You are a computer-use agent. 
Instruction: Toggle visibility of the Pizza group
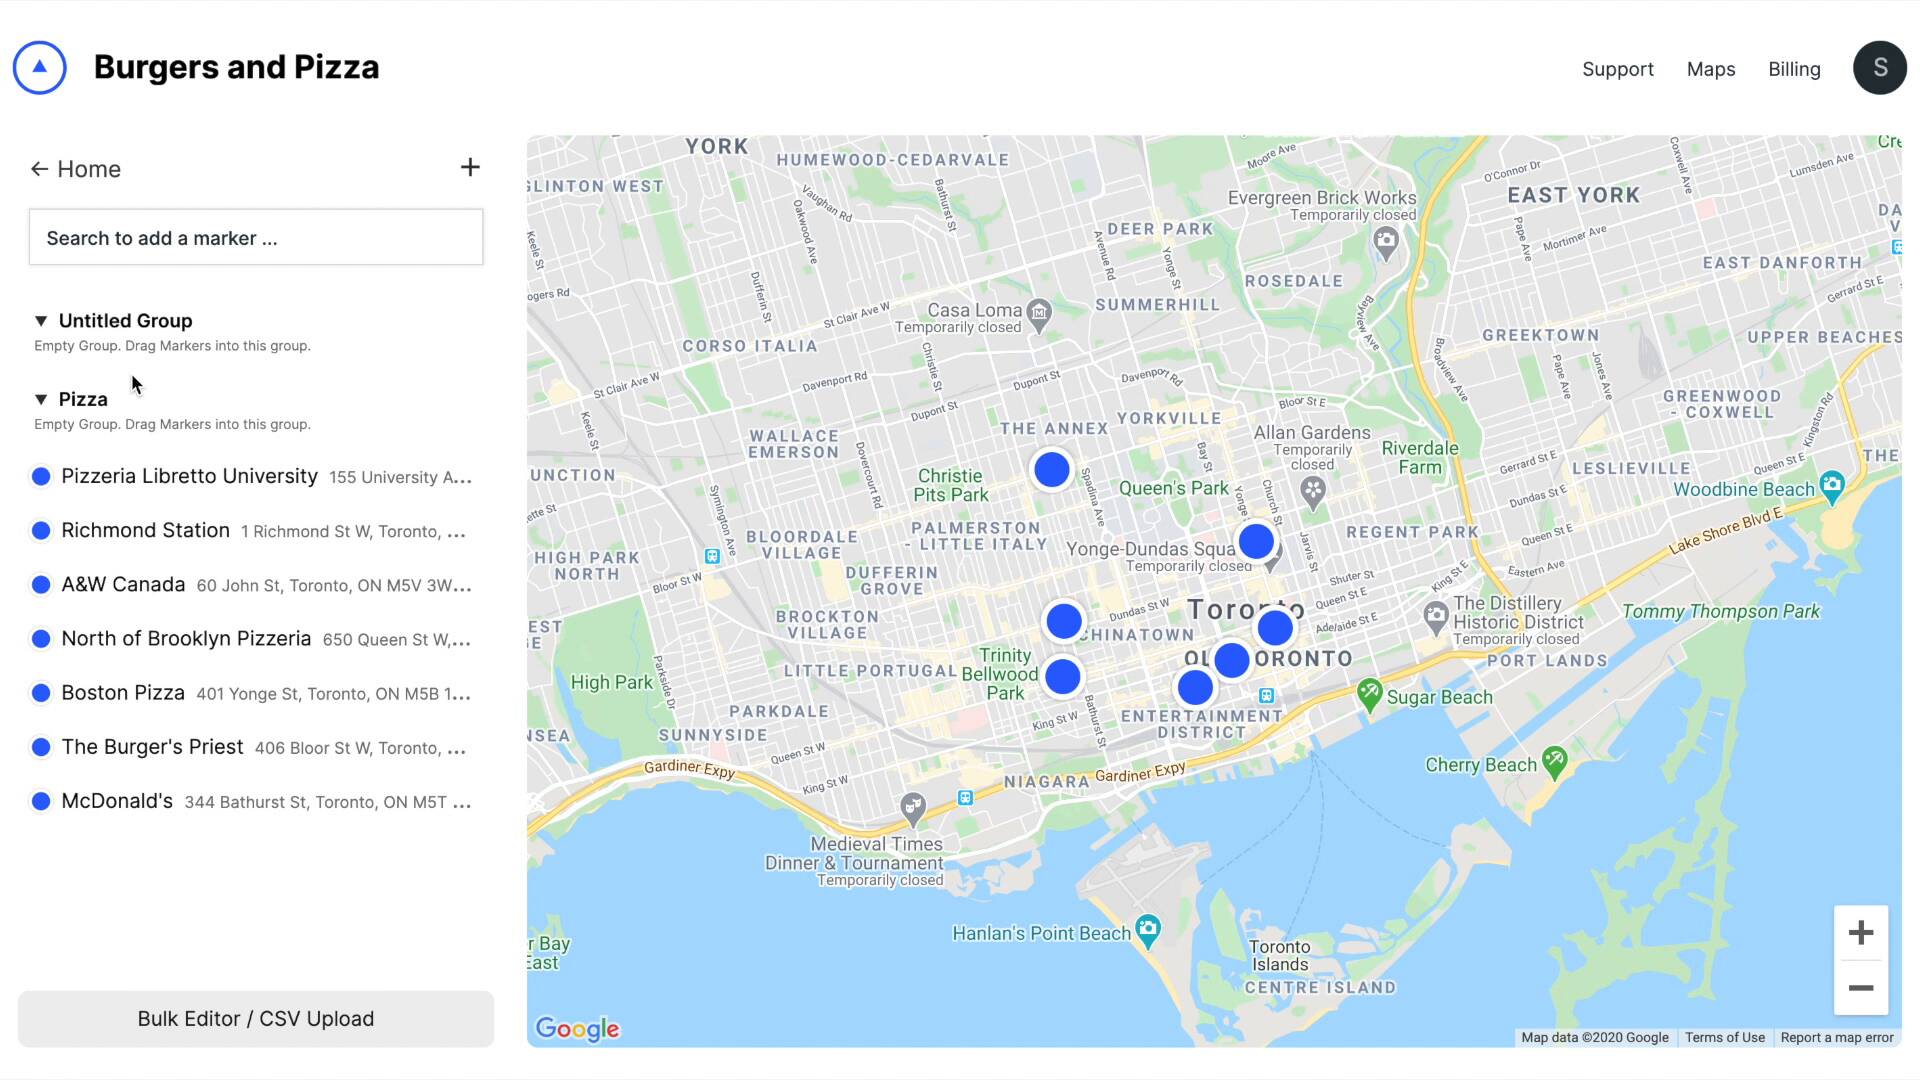[x=41, y=398]
